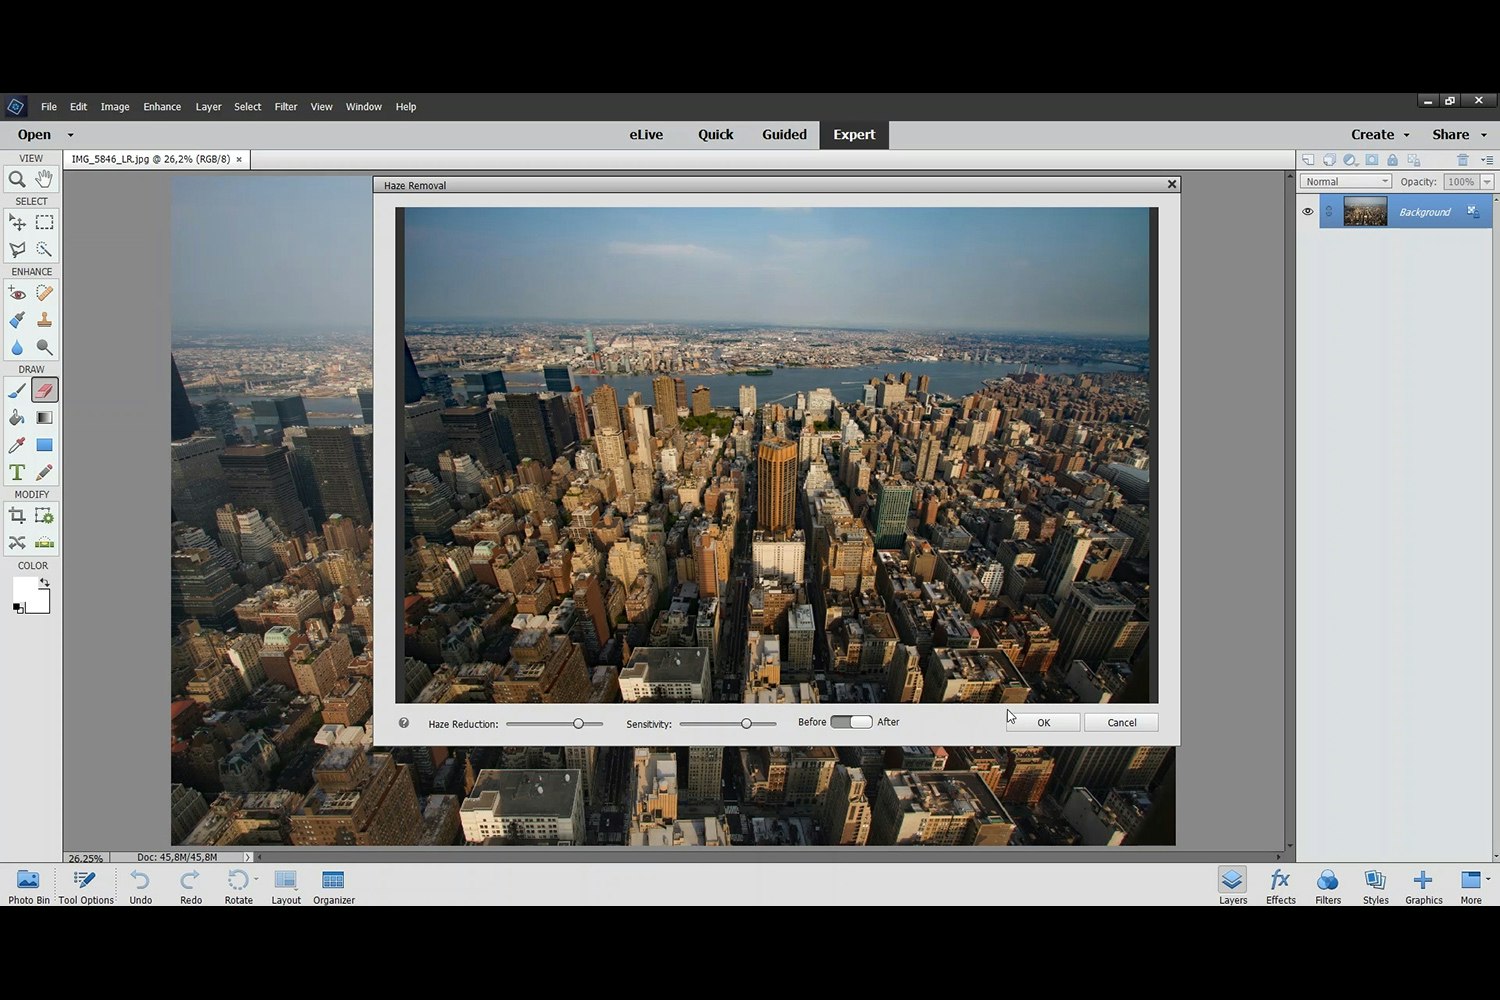Select the Zoom tool in the View section
This screenshot has width=1500, height=1000.
tap(17, 179)
